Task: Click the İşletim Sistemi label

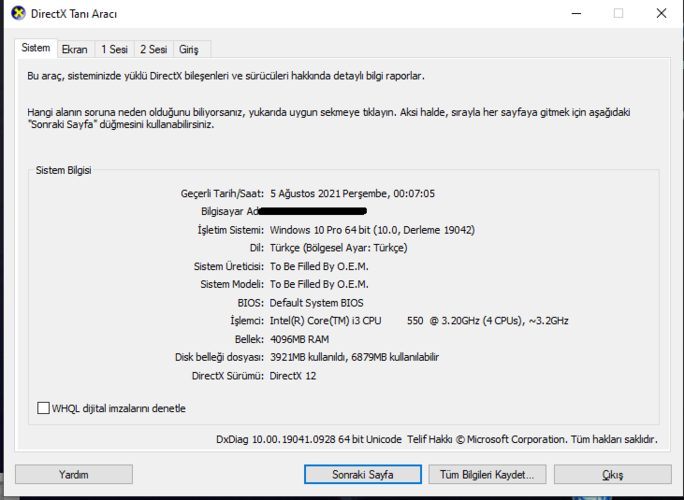Action: (230, 230)
